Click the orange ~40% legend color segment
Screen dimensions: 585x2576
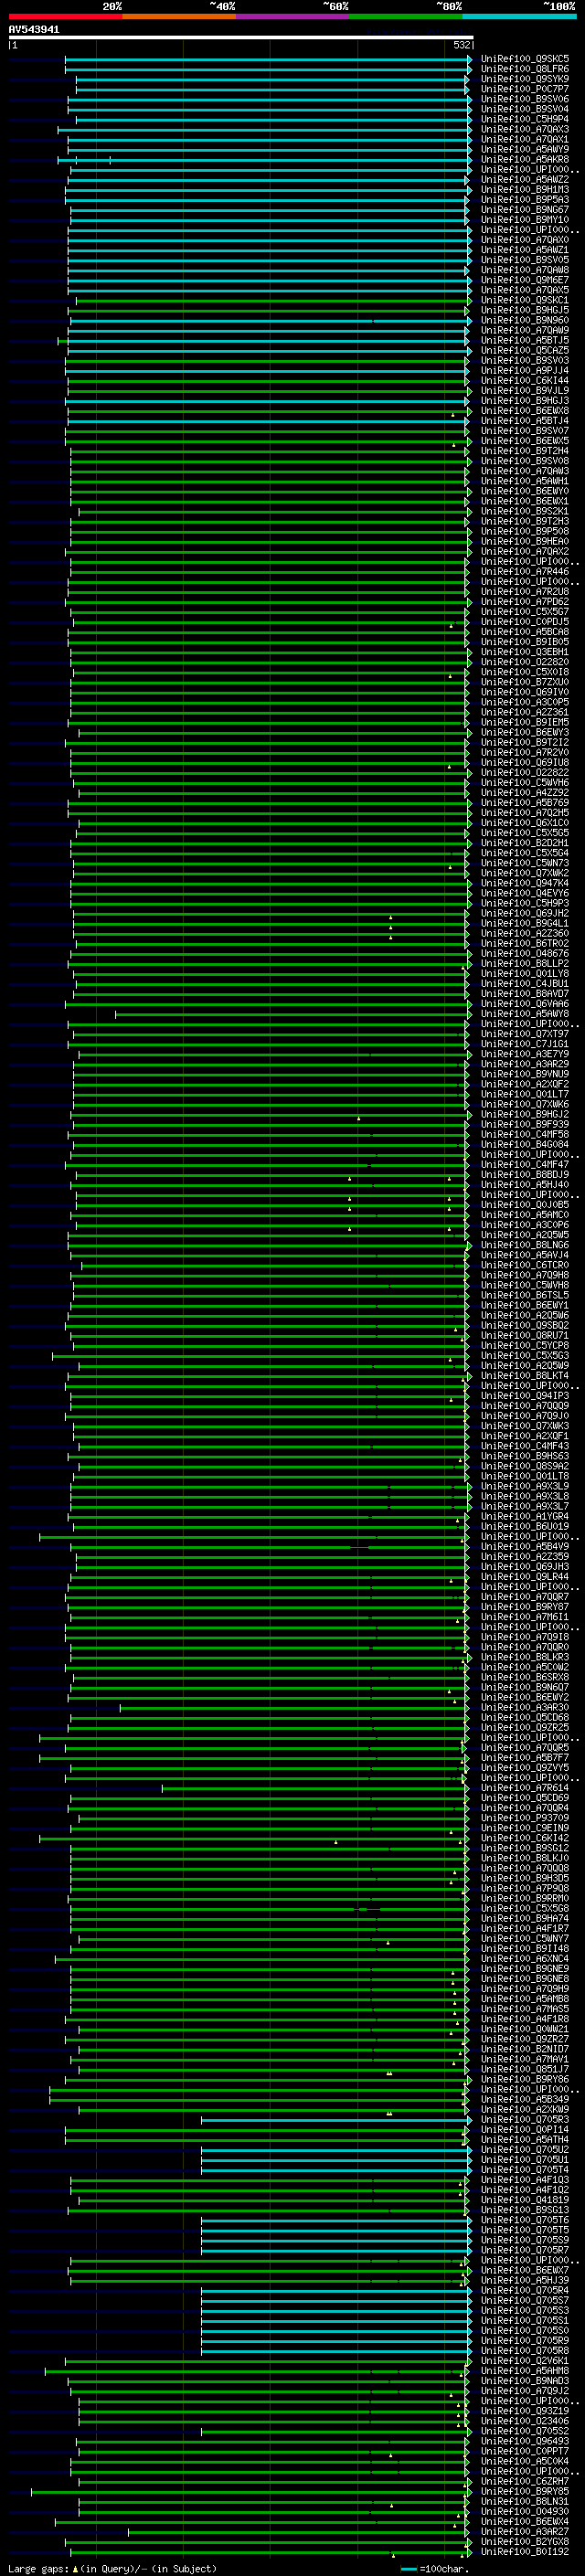click(179, 16)
